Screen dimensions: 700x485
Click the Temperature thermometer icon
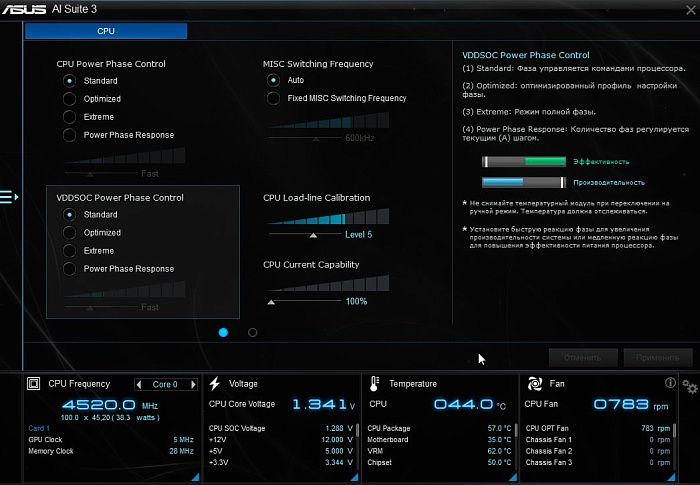click(373, 383)
